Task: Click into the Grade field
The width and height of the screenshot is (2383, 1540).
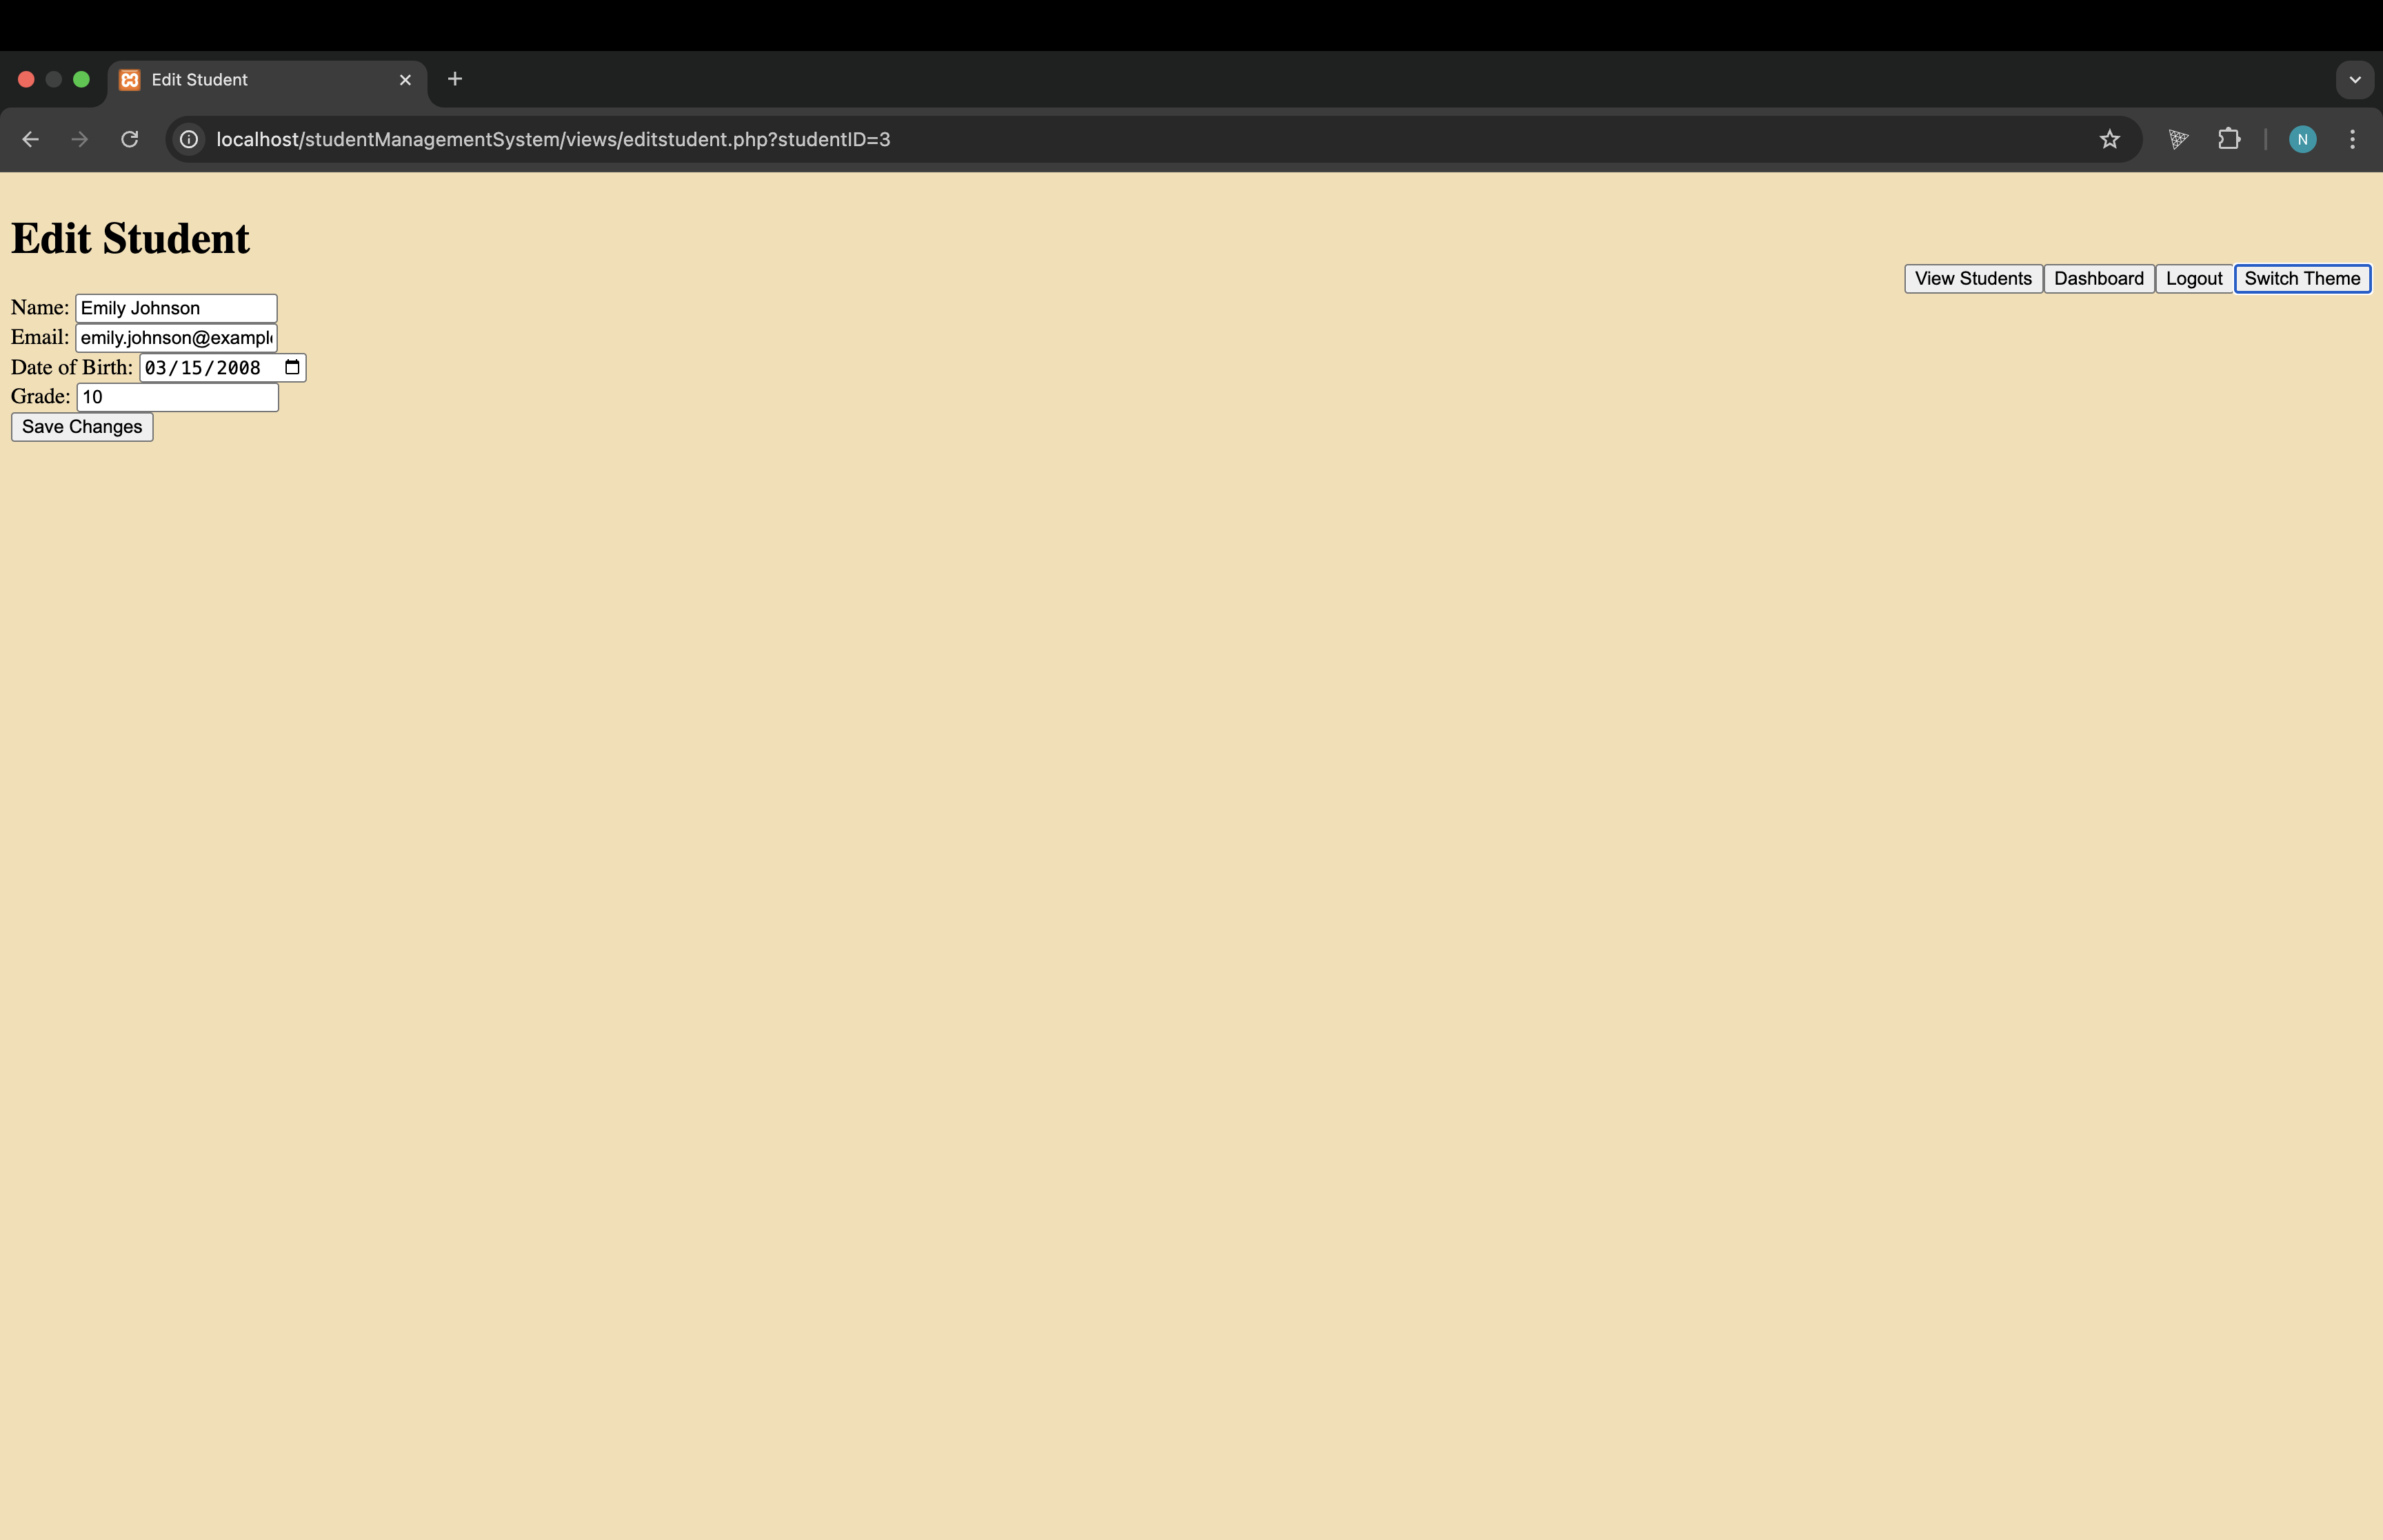Action: (177, 397)
